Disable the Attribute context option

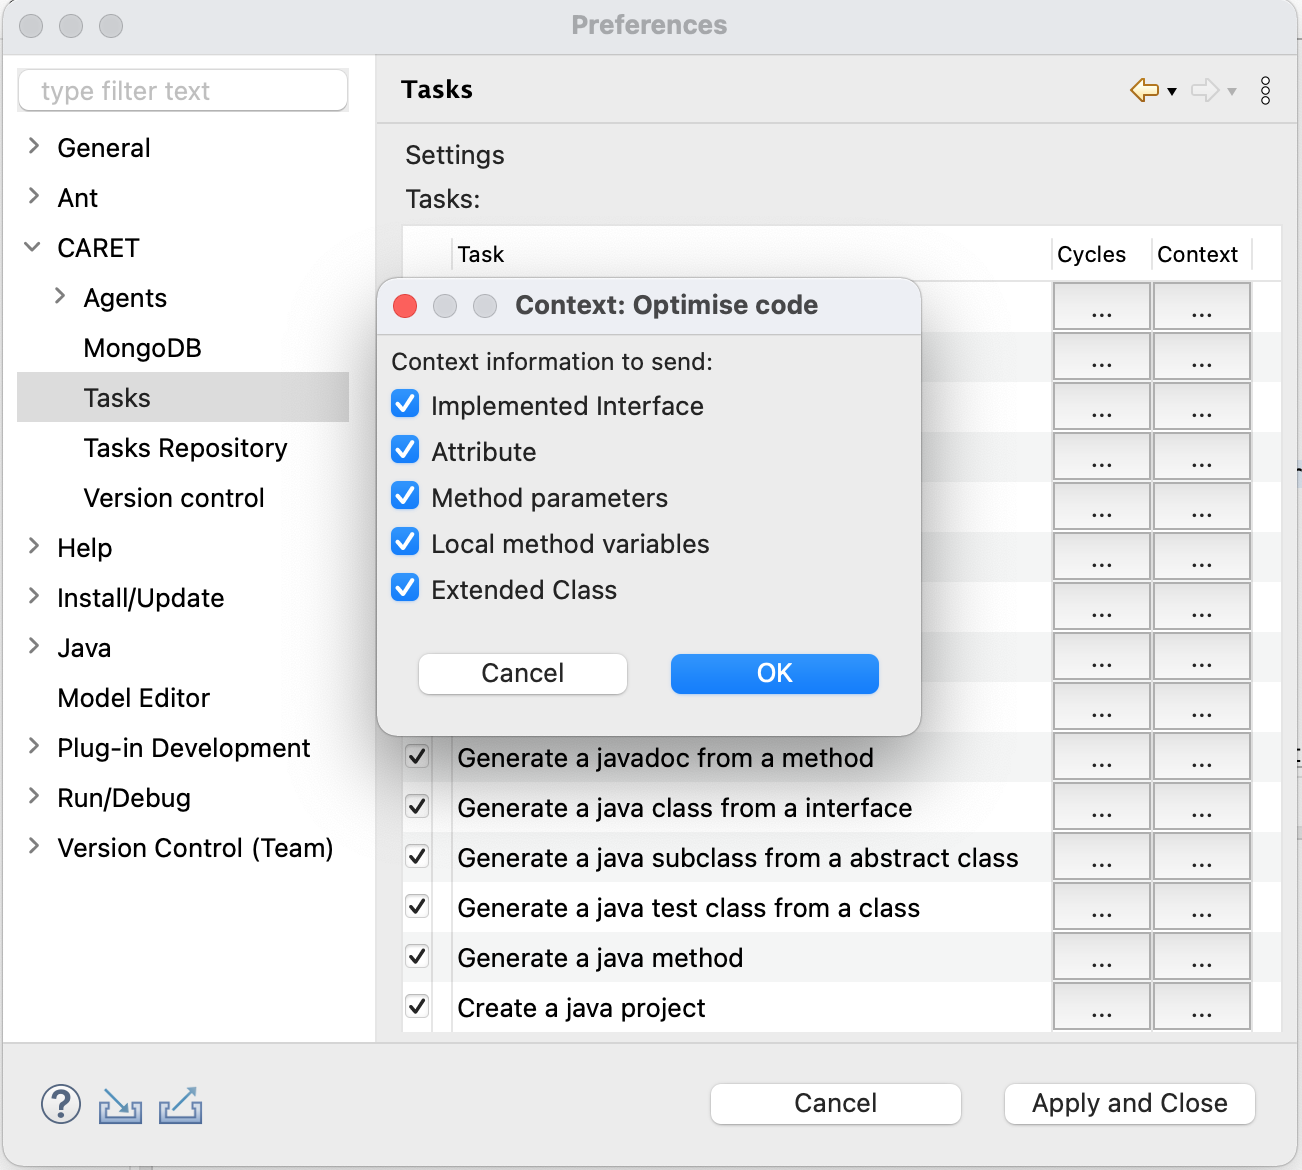tap(405, 449)
